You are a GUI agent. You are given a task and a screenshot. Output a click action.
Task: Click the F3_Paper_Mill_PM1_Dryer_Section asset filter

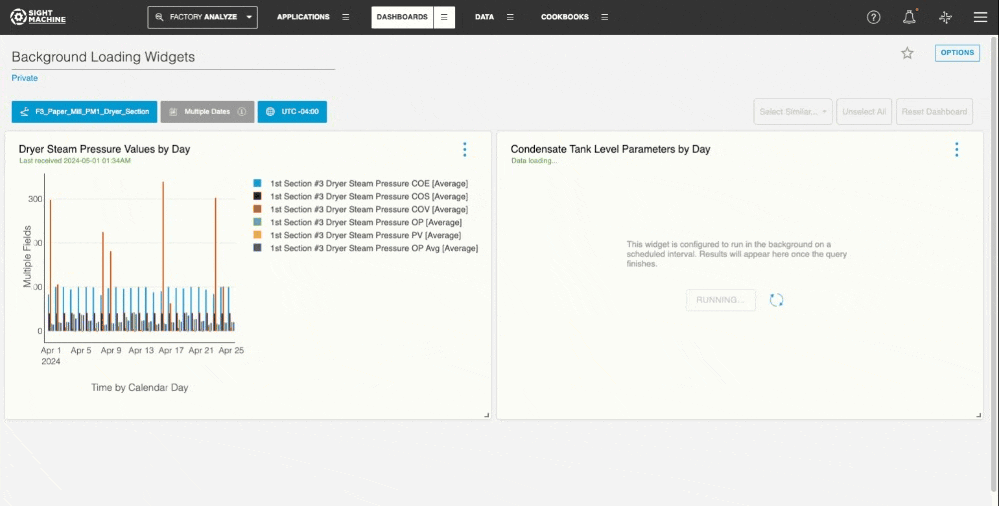pos(84,112)
